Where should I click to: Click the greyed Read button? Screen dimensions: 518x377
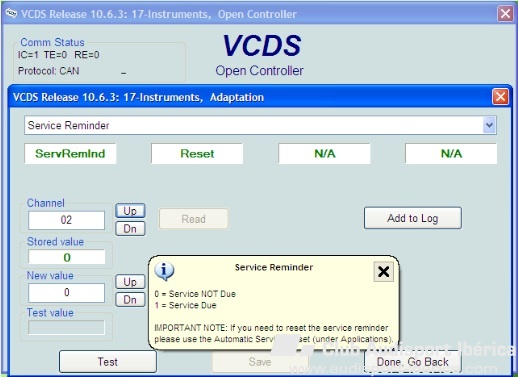[x=194, y=219]
